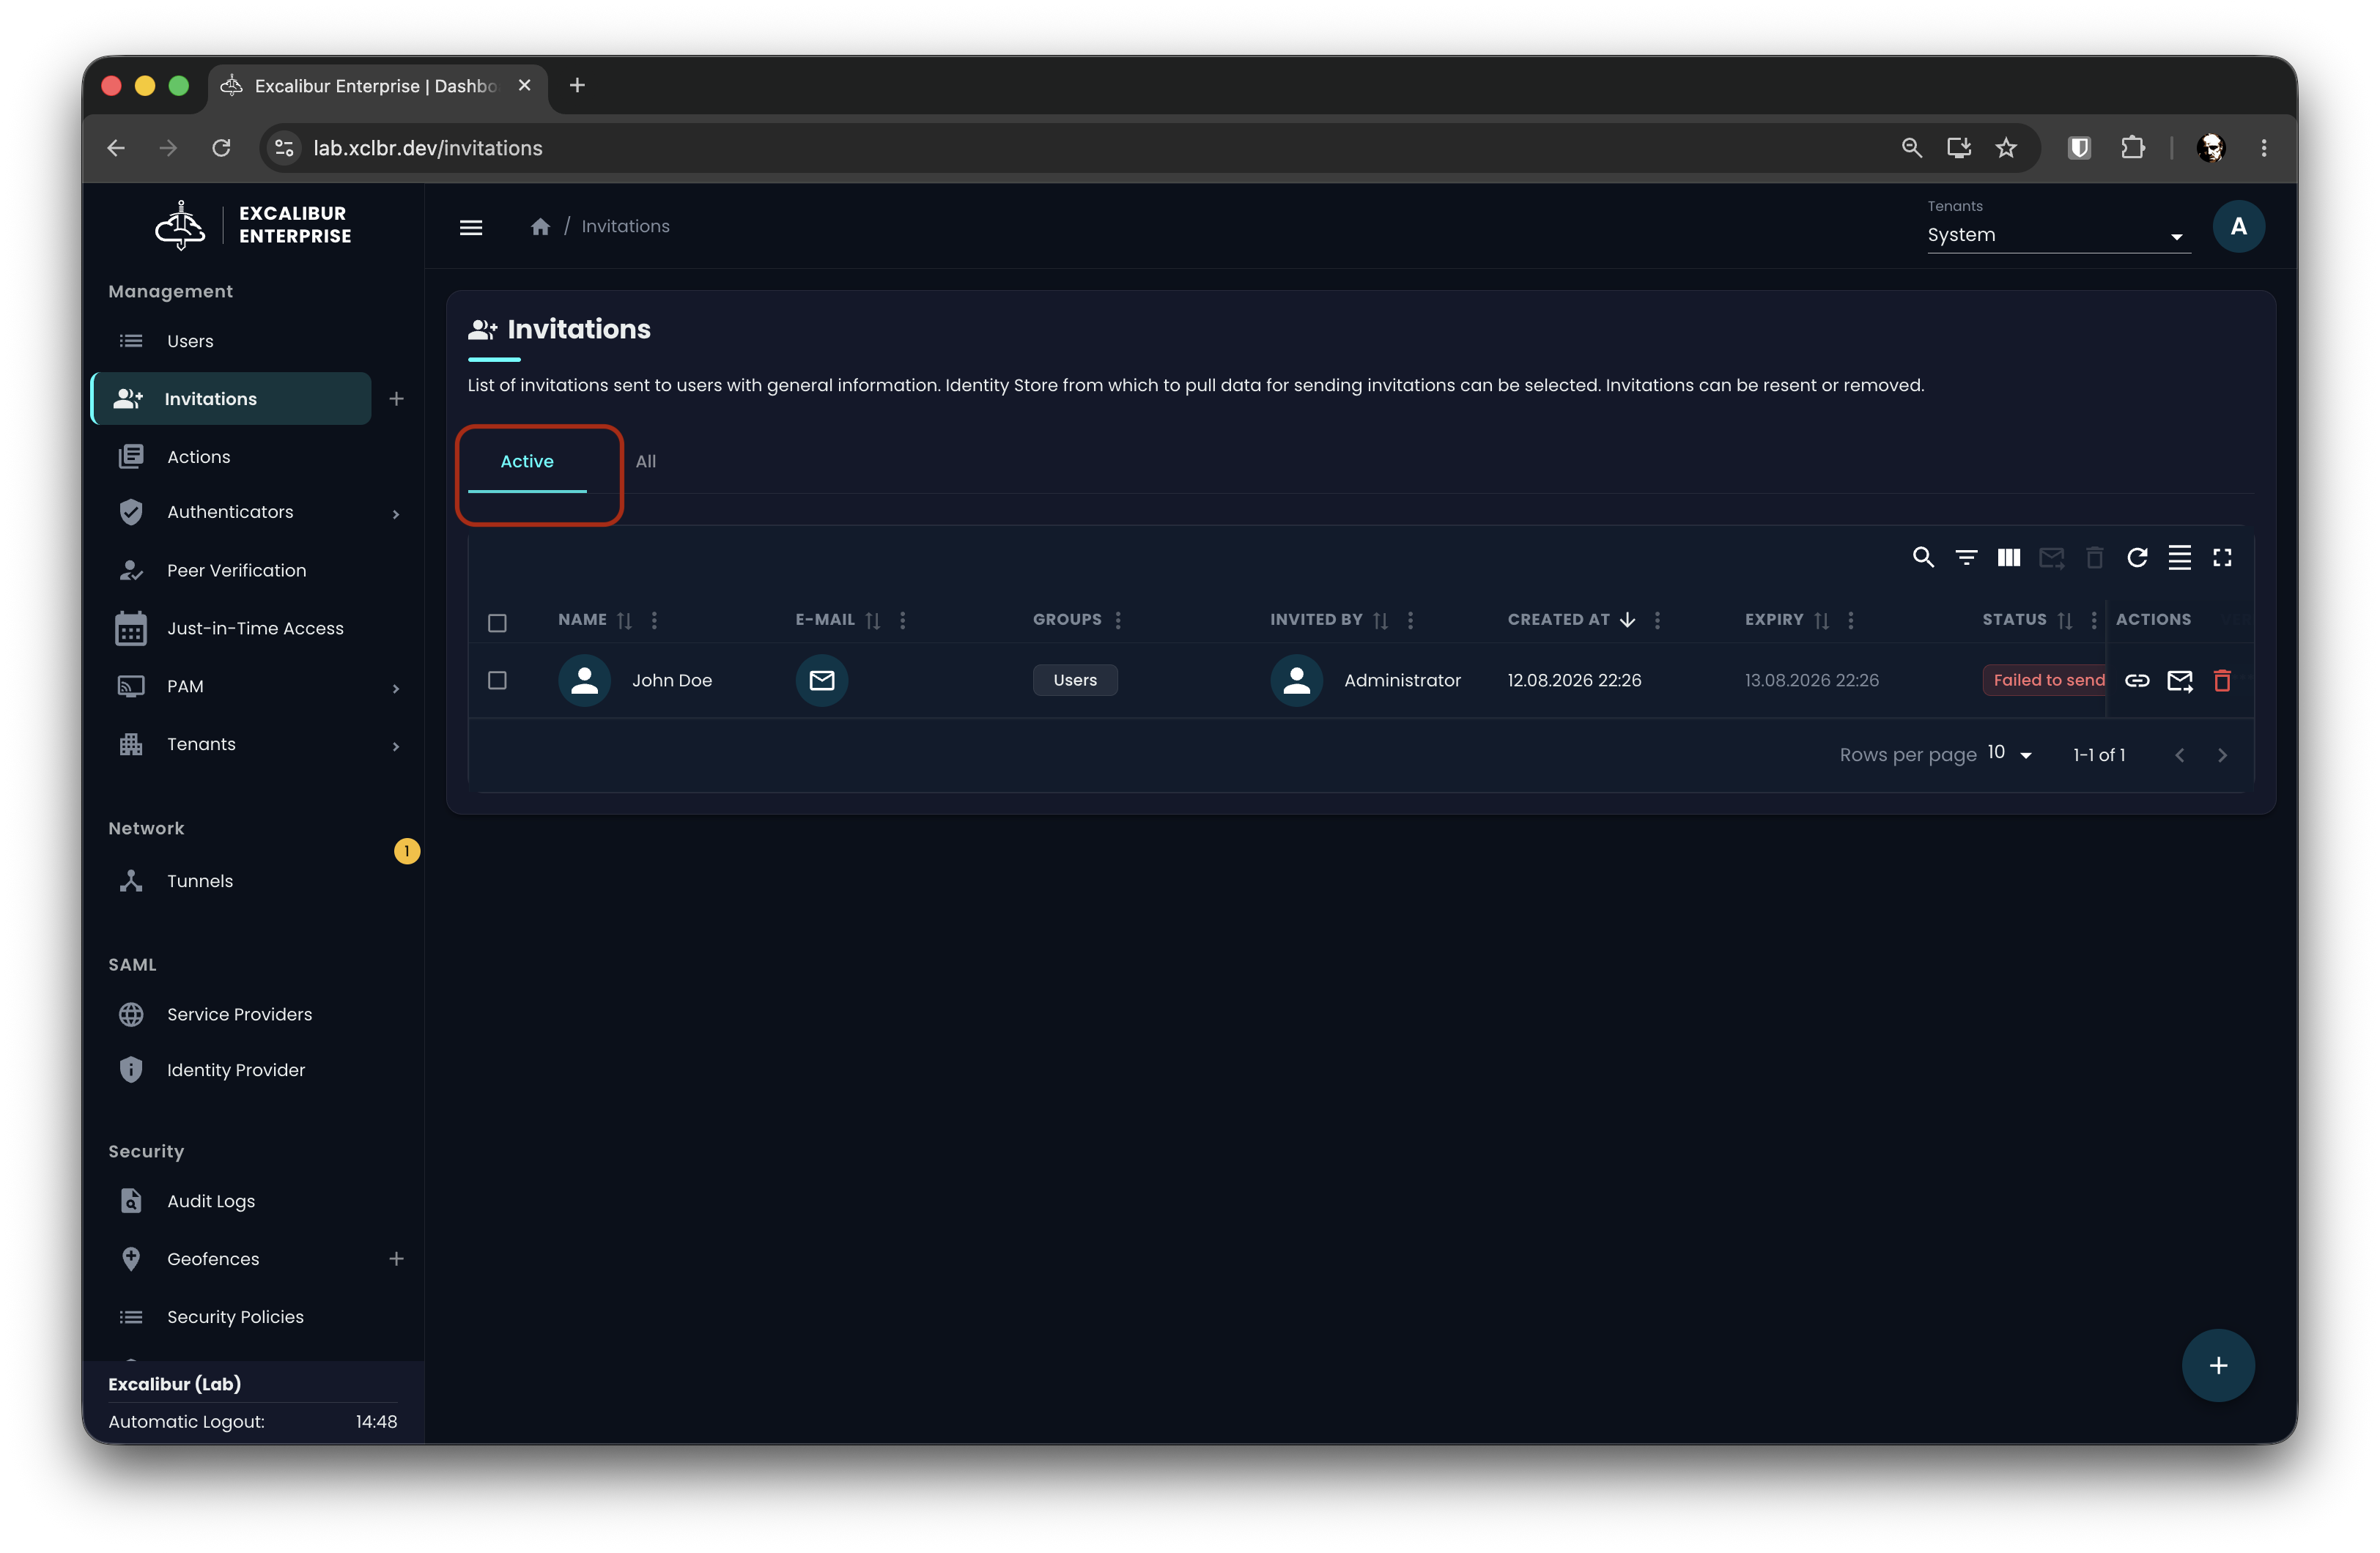
Task: Bookmark this page with the star icon
Action: click(x=2006, y=148)
